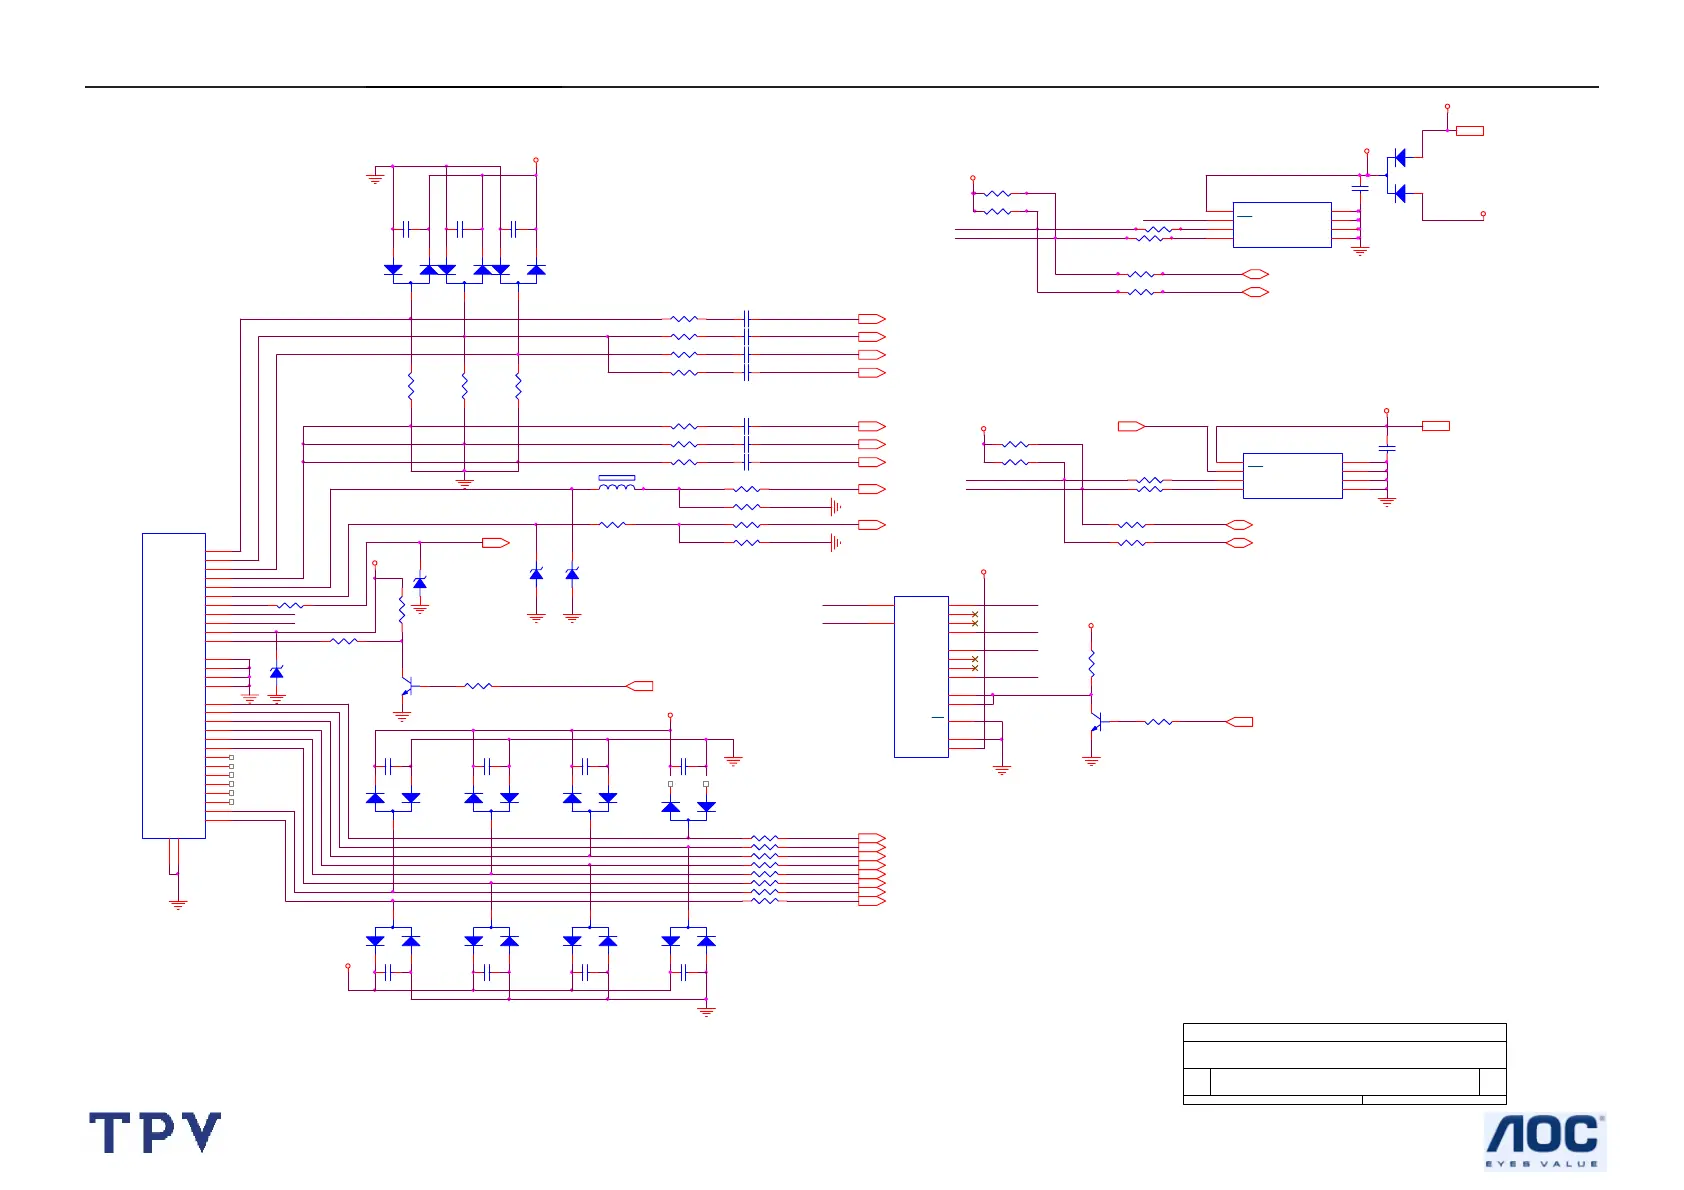Click the IC block beside the dual-diode pair

tap(1282, 225)
